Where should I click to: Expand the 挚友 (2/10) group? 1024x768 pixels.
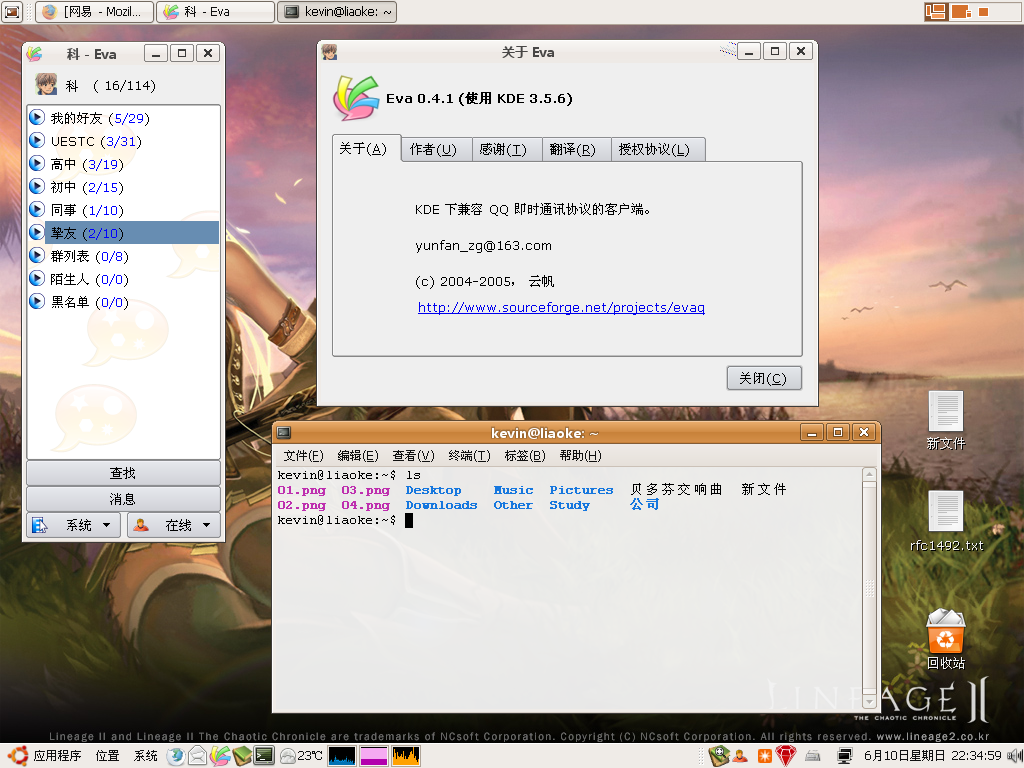37,232
